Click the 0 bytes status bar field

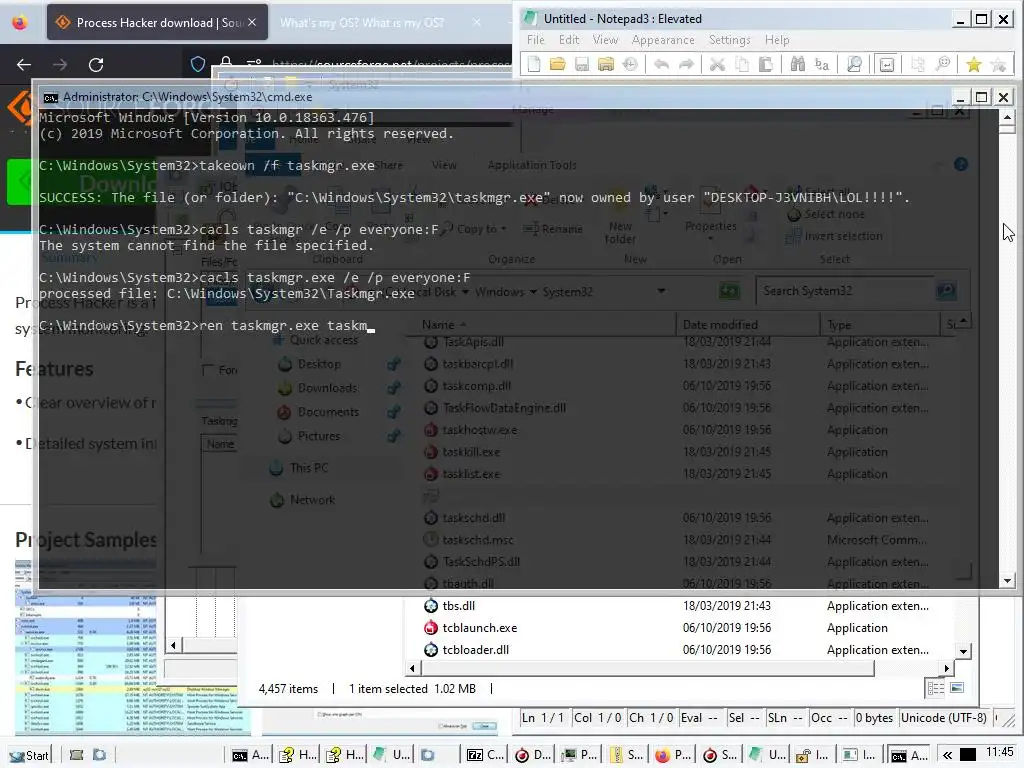click(x=874, y=718)
